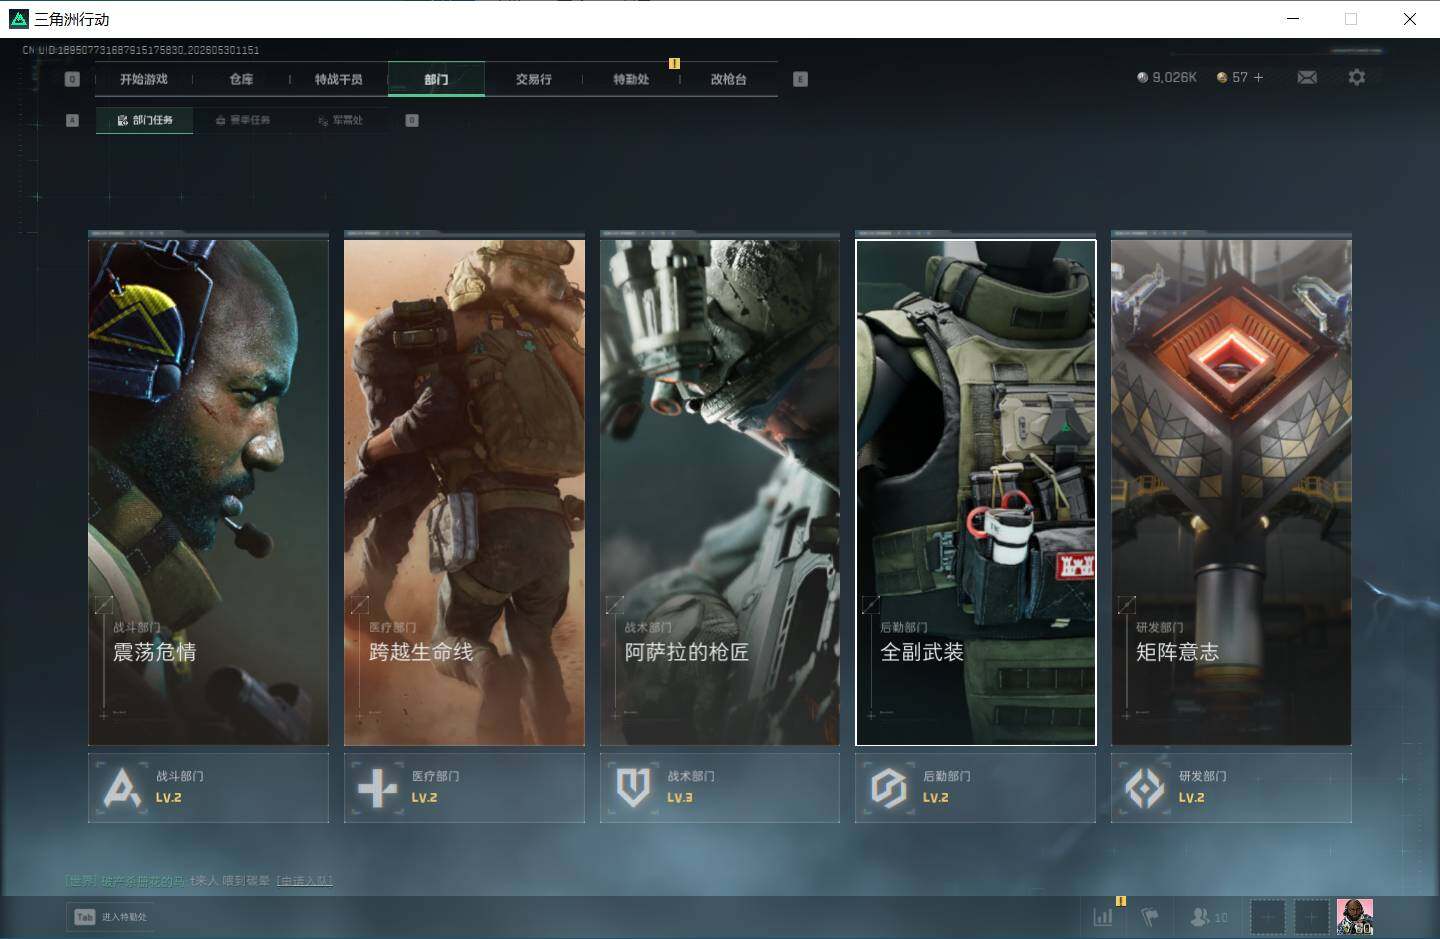Click the 申请入队 link in chat
This screenshot has width=1440, height=939.
click(305, 881)
